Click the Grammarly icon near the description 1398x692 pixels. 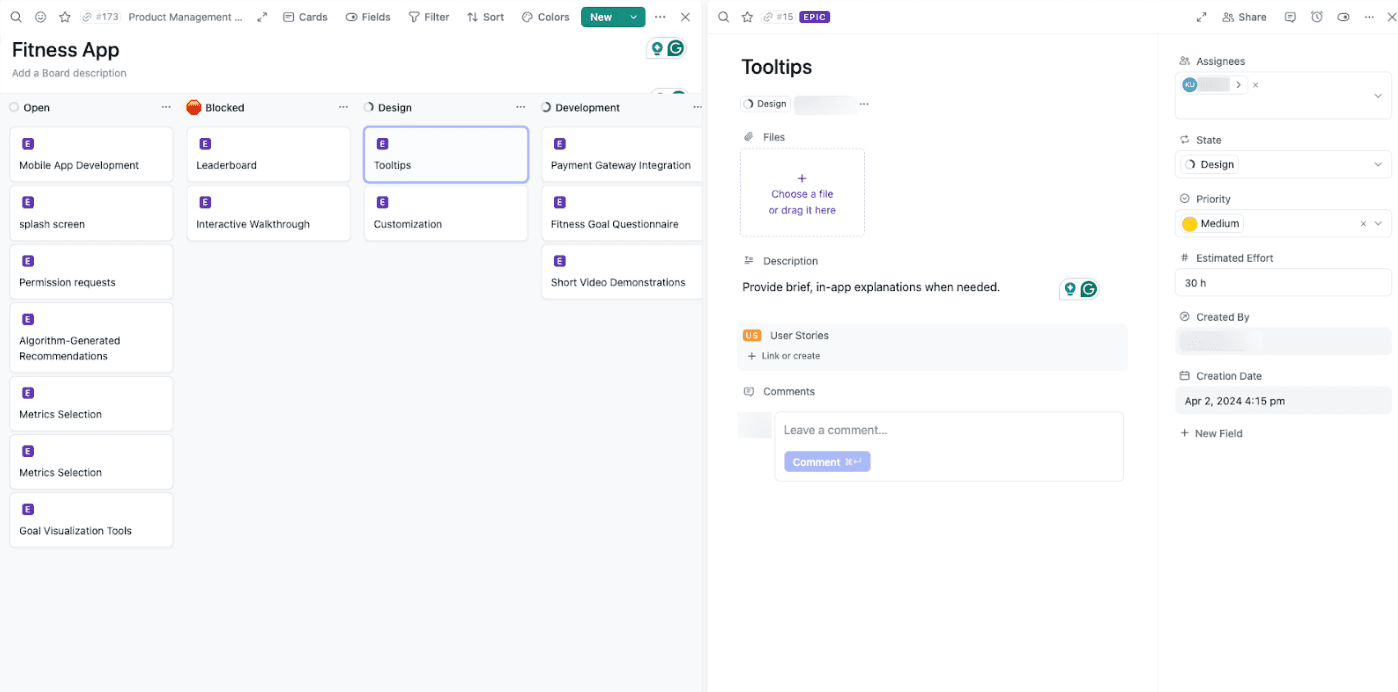point(1089,288)
